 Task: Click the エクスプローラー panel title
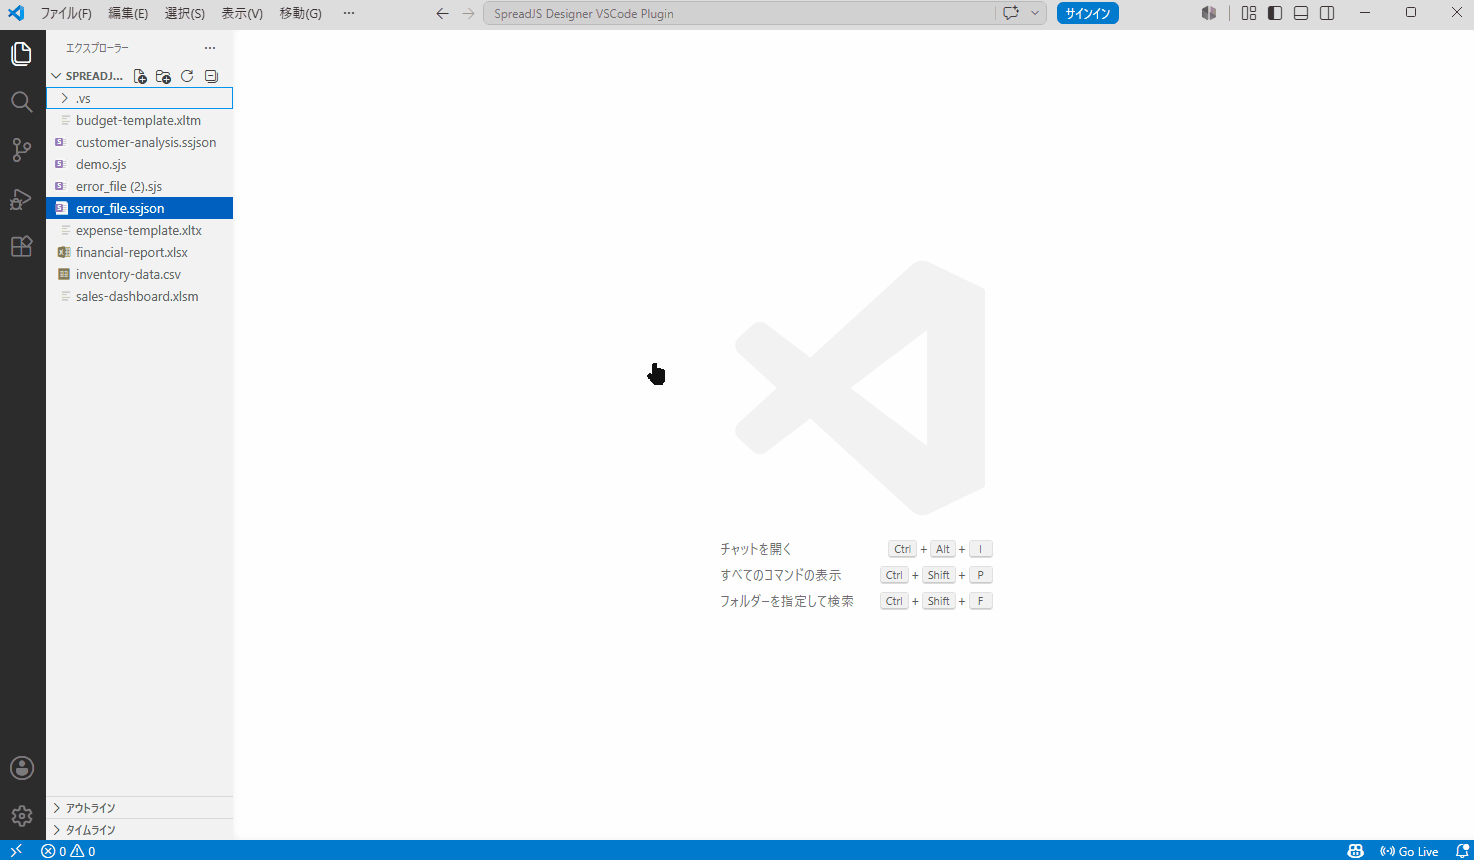pyautogui.click(x=98, y=48)
